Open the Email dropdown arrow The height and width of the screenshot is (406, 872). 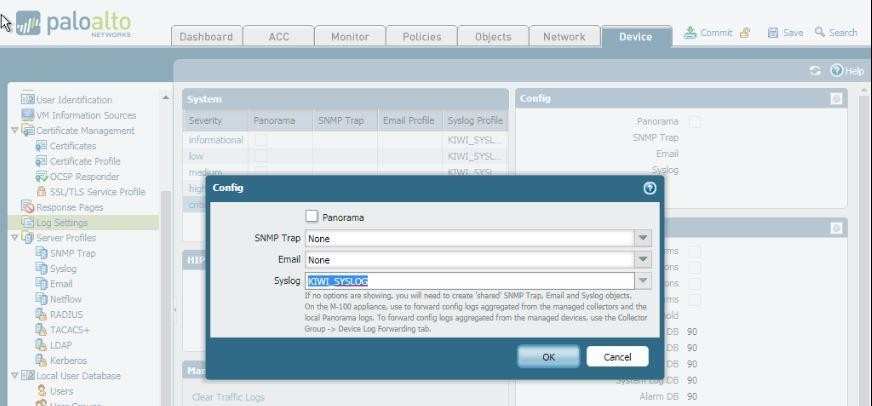[x=644, y=260]
